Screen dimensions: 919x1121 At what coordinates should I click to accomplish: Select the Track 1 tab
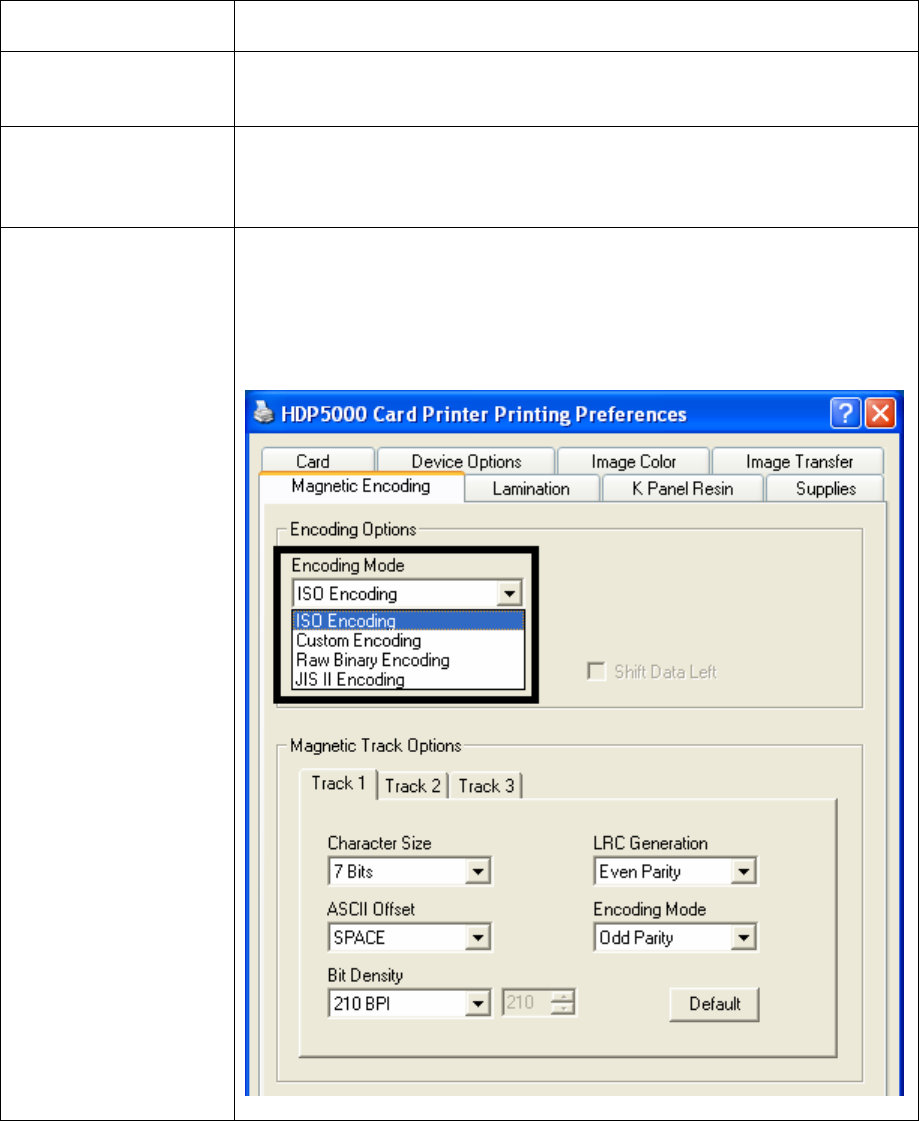pyautogui.click(x=338, y=784)
